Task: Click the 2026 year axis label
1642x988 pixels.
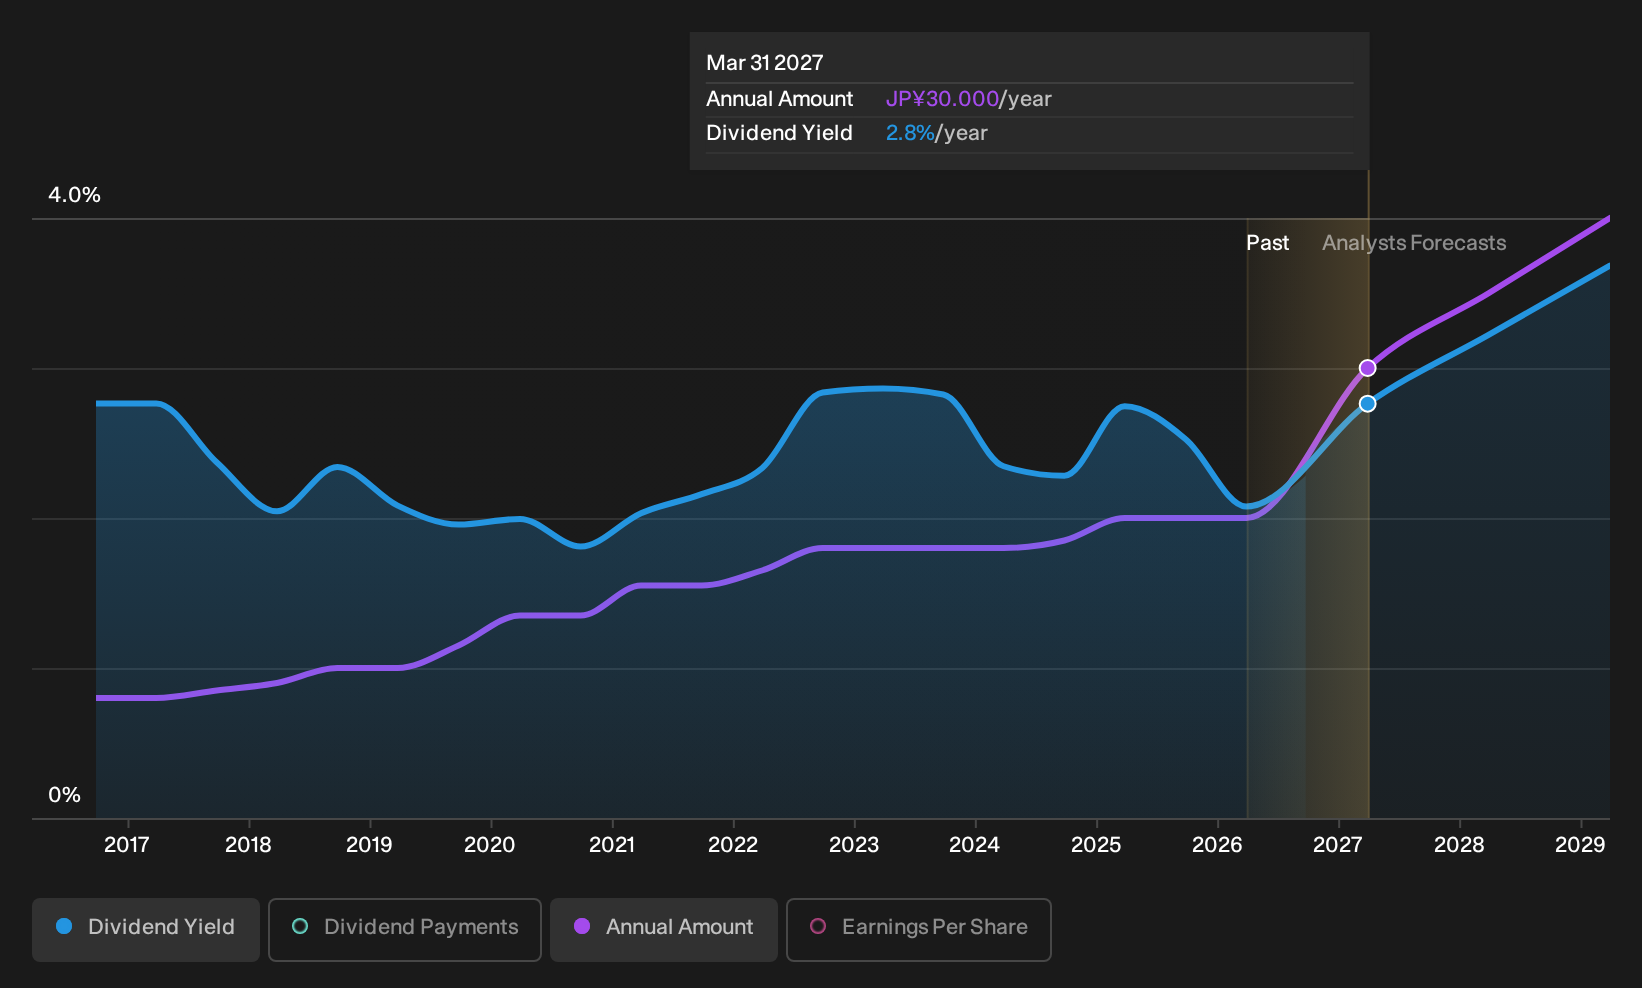Action: [x=1217, y=845]
